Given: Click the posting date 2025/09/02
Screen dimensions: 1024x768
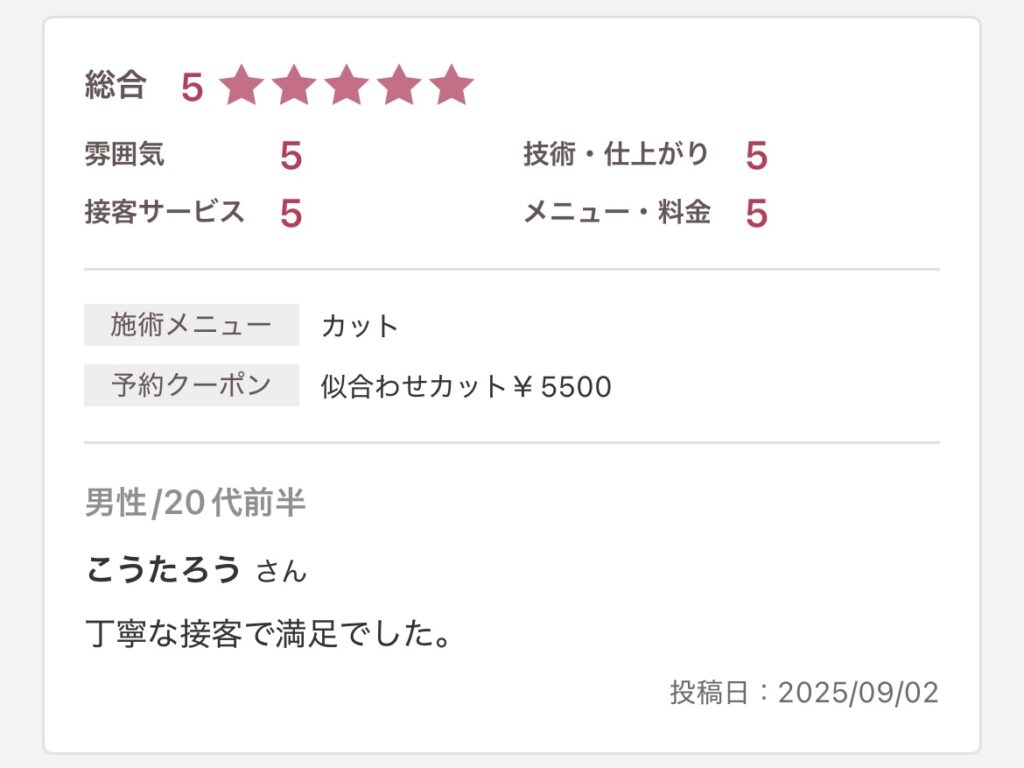Looking at the screenshot, I should coord(858,693).
